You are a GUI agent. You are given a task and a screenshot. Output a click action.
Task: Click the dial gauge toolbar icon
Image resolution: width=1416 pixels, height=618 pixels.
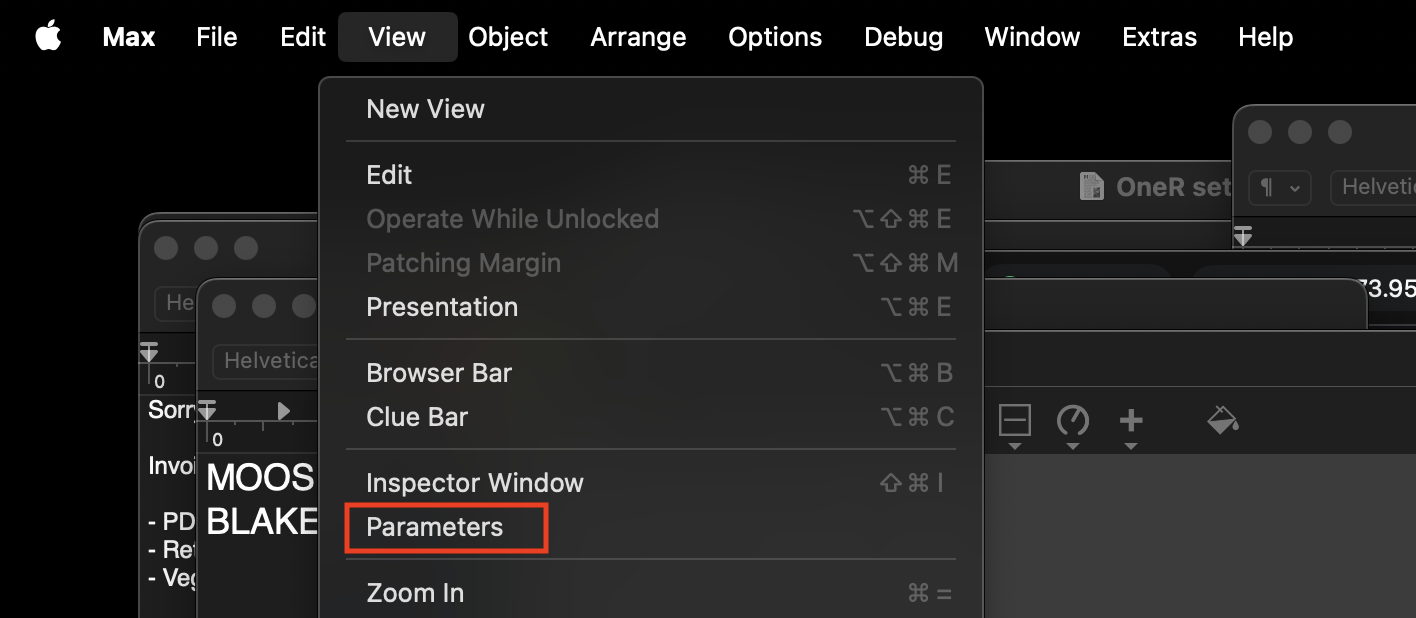[1073, 420]
